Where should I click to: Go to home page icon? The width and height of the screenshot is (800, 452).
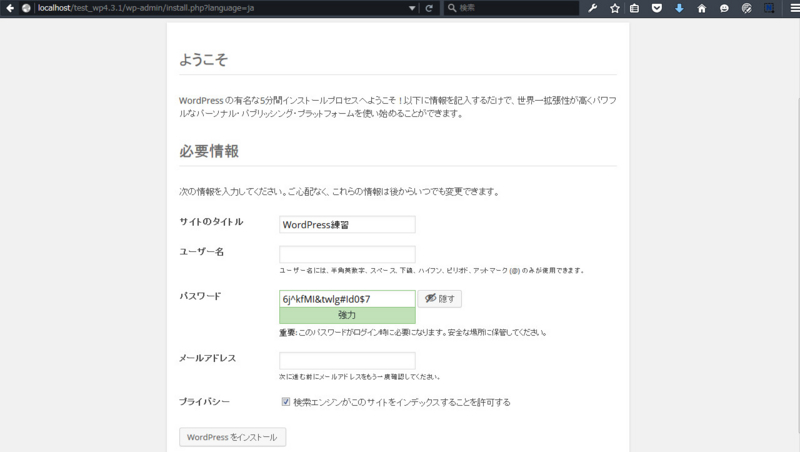pos(702,8)
